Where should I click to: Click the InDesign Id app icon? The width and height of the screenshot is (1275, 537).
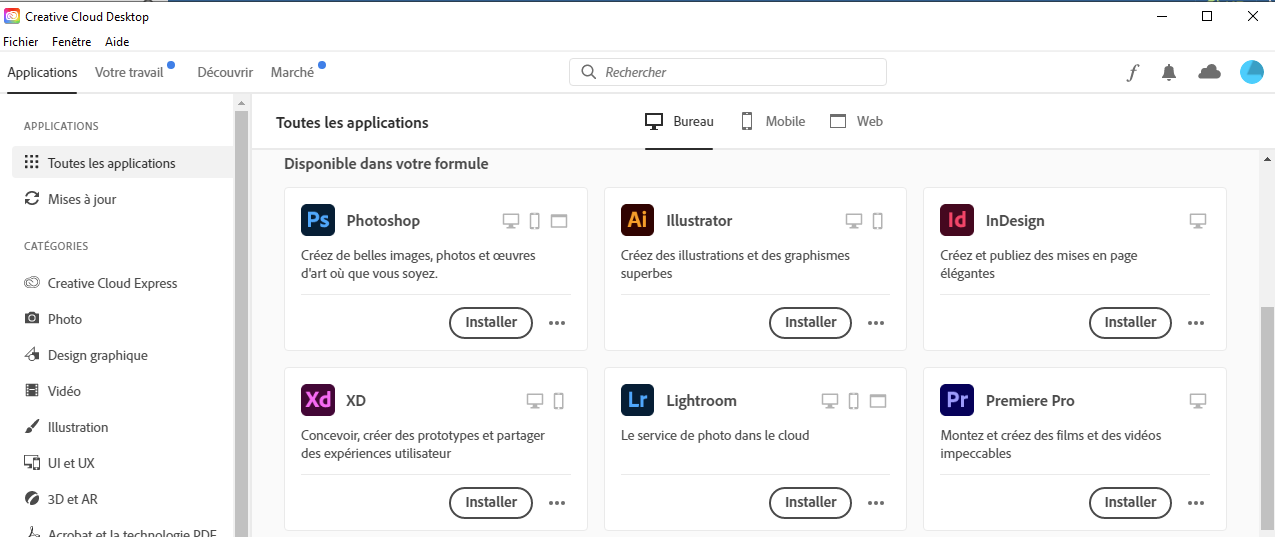coord(957,220)
